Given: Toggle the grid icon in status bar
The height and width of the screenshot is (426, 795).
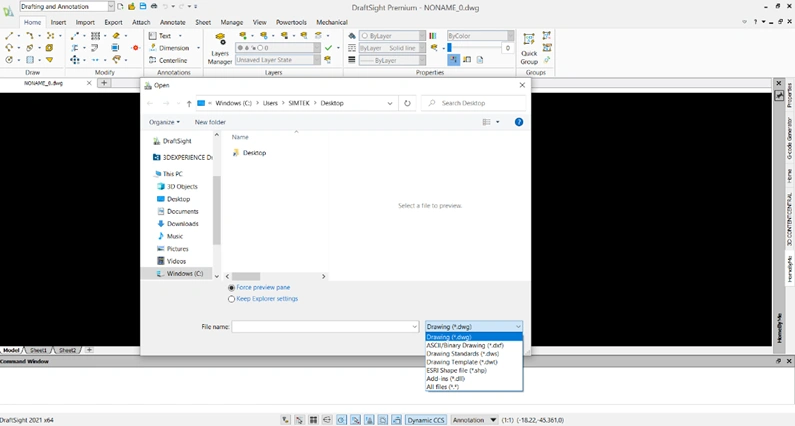Looking at the screenshot, I should 313,420.
